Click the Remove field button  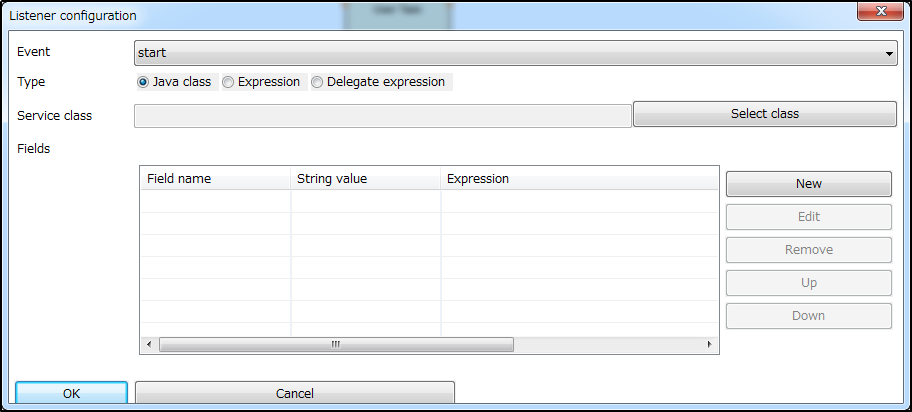pos(808,250)
